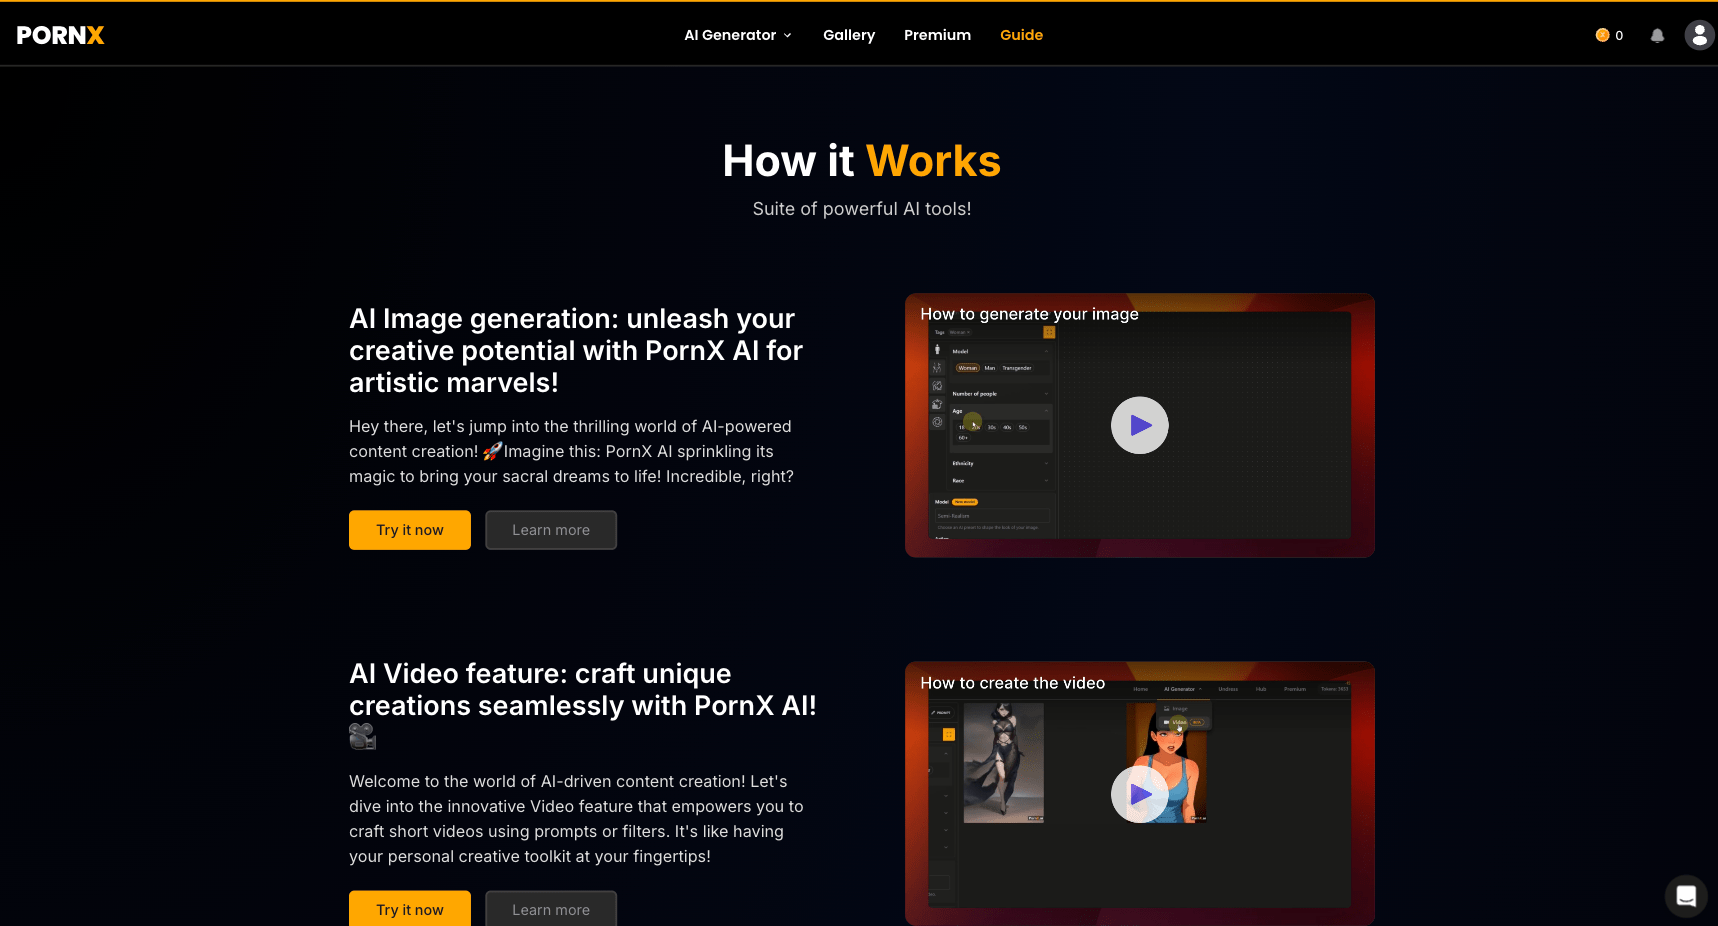Click the 'How it Works' page title
This screenshot has width=1718, height=926.
tap(862, 161)
